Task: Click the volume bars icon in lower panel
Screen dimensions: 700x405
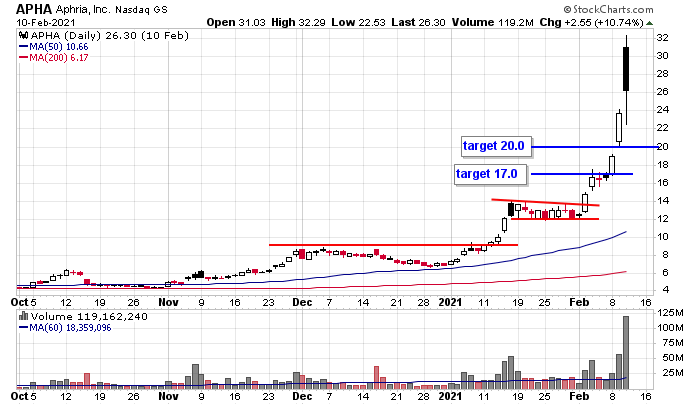Action: 24,316
